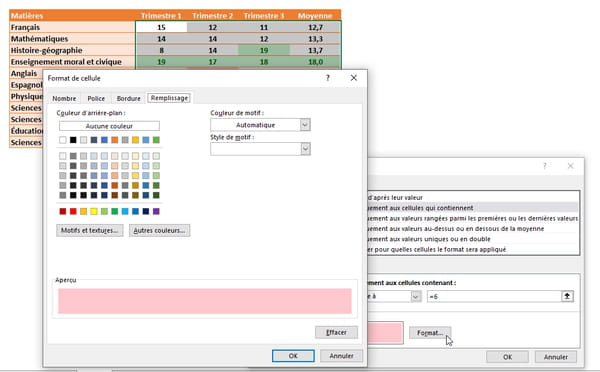Select rule type au-dessus ou en dessous de la moyenne
This screenshot has height=372, width=600.
pyautogui.click(x=473, y=228)
